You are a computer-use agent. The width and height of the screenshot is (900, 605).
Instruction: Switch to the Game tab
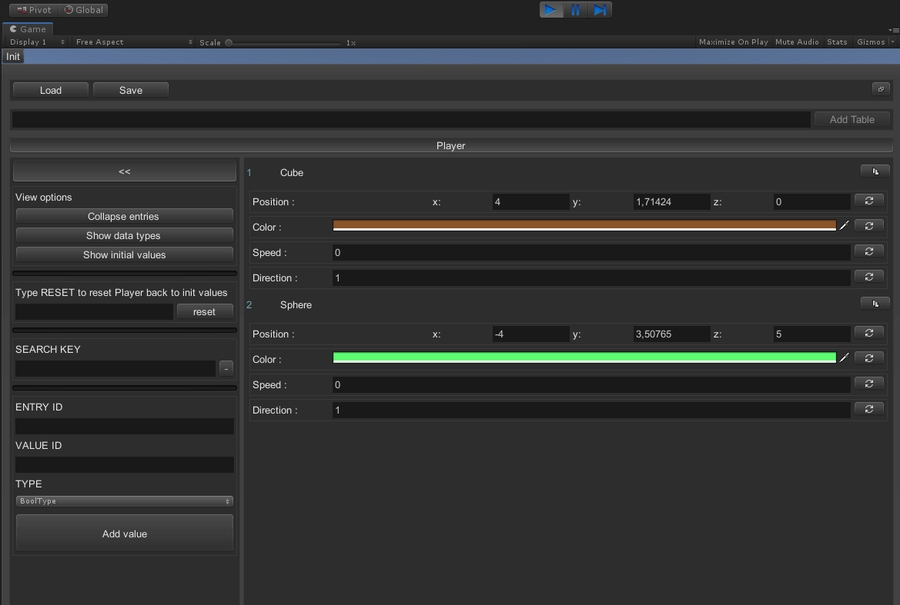tap(27, 28)
